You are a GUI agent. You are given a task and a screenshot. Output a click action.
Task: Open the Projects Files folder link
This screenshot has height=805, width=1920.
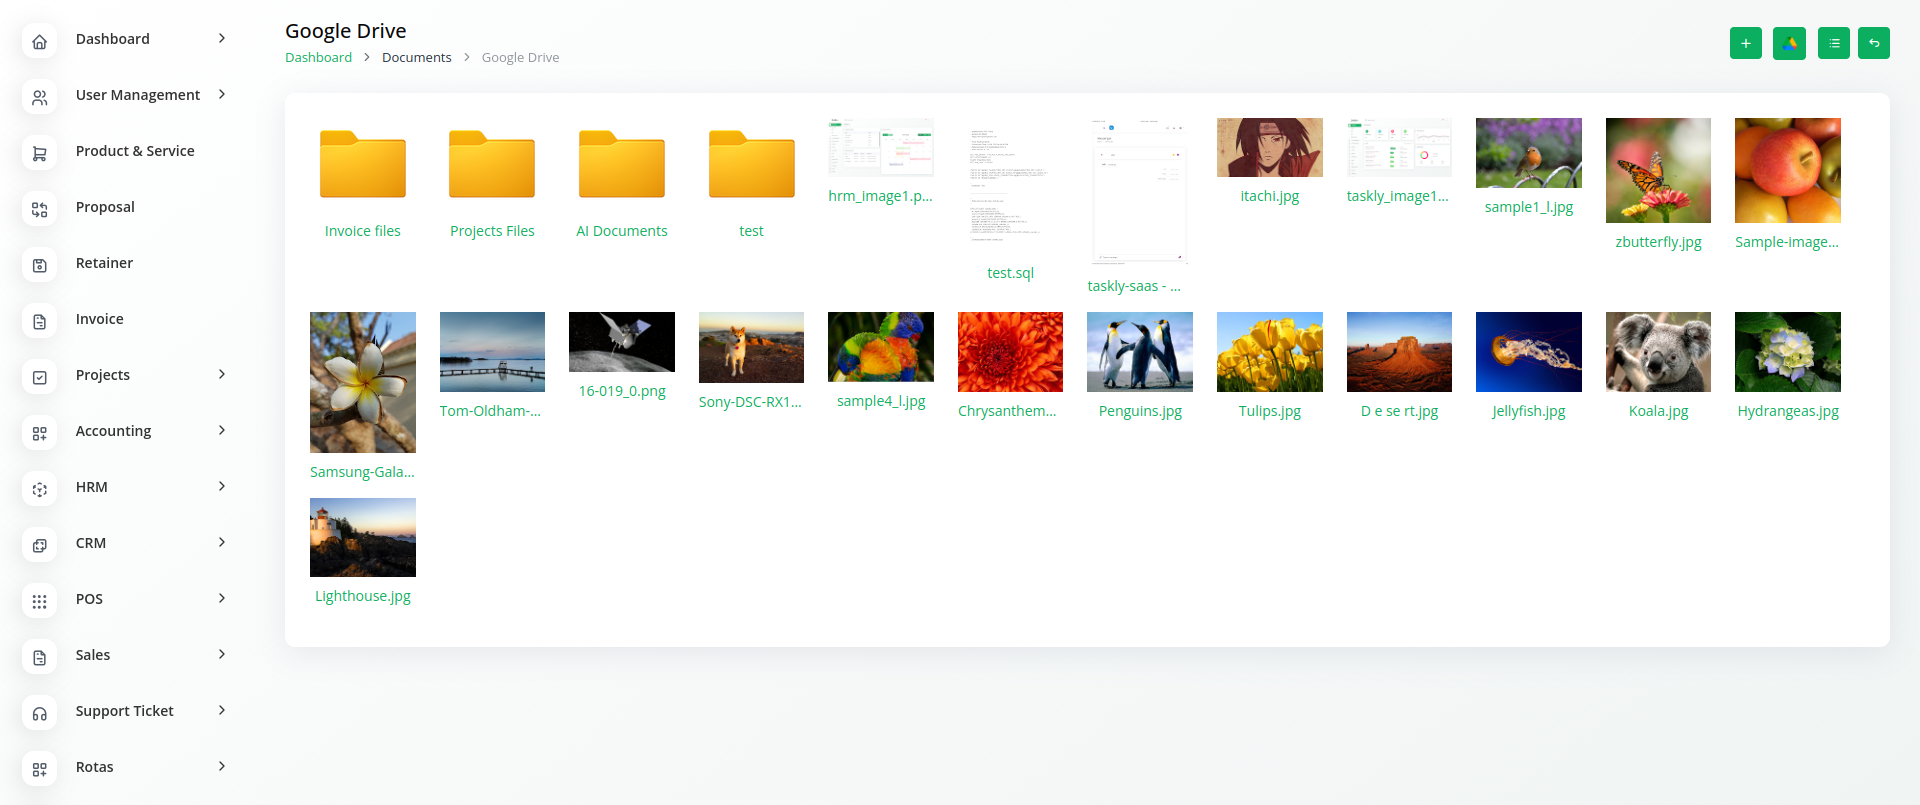point(492,231)
